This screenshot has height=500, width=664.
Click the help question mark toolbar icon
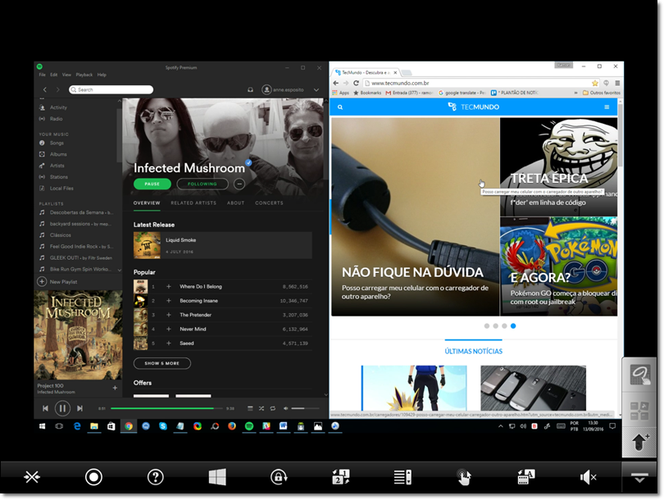click(x=155, y=477)
